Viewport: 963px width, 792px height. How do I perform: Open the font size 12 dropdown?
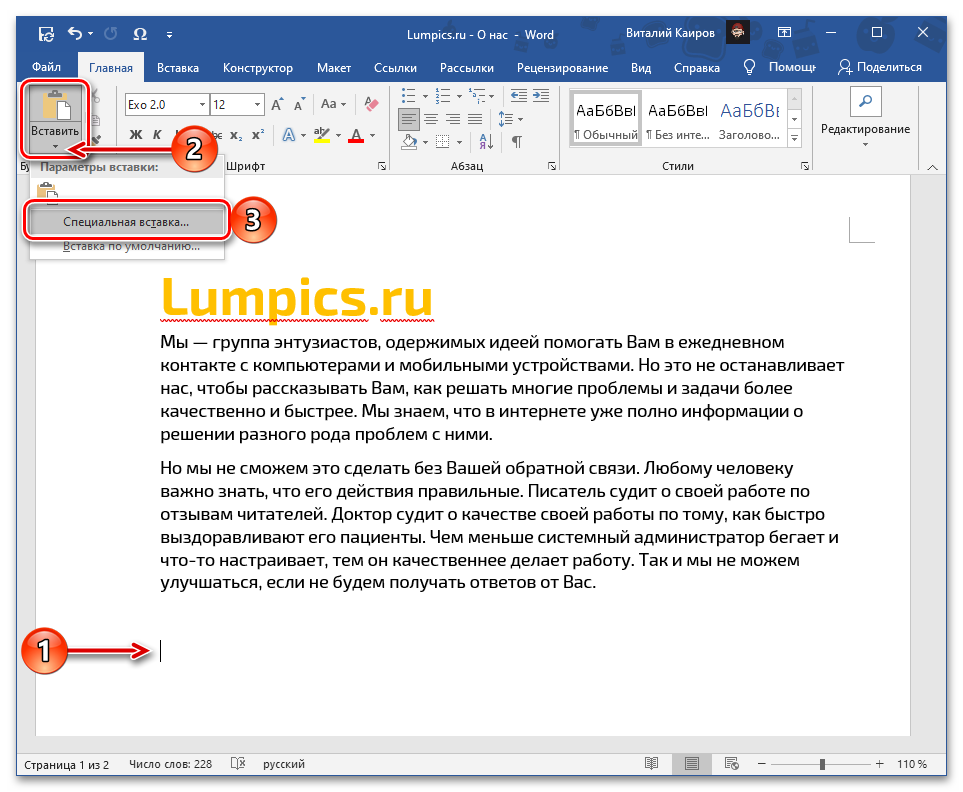tap(257, 105)
